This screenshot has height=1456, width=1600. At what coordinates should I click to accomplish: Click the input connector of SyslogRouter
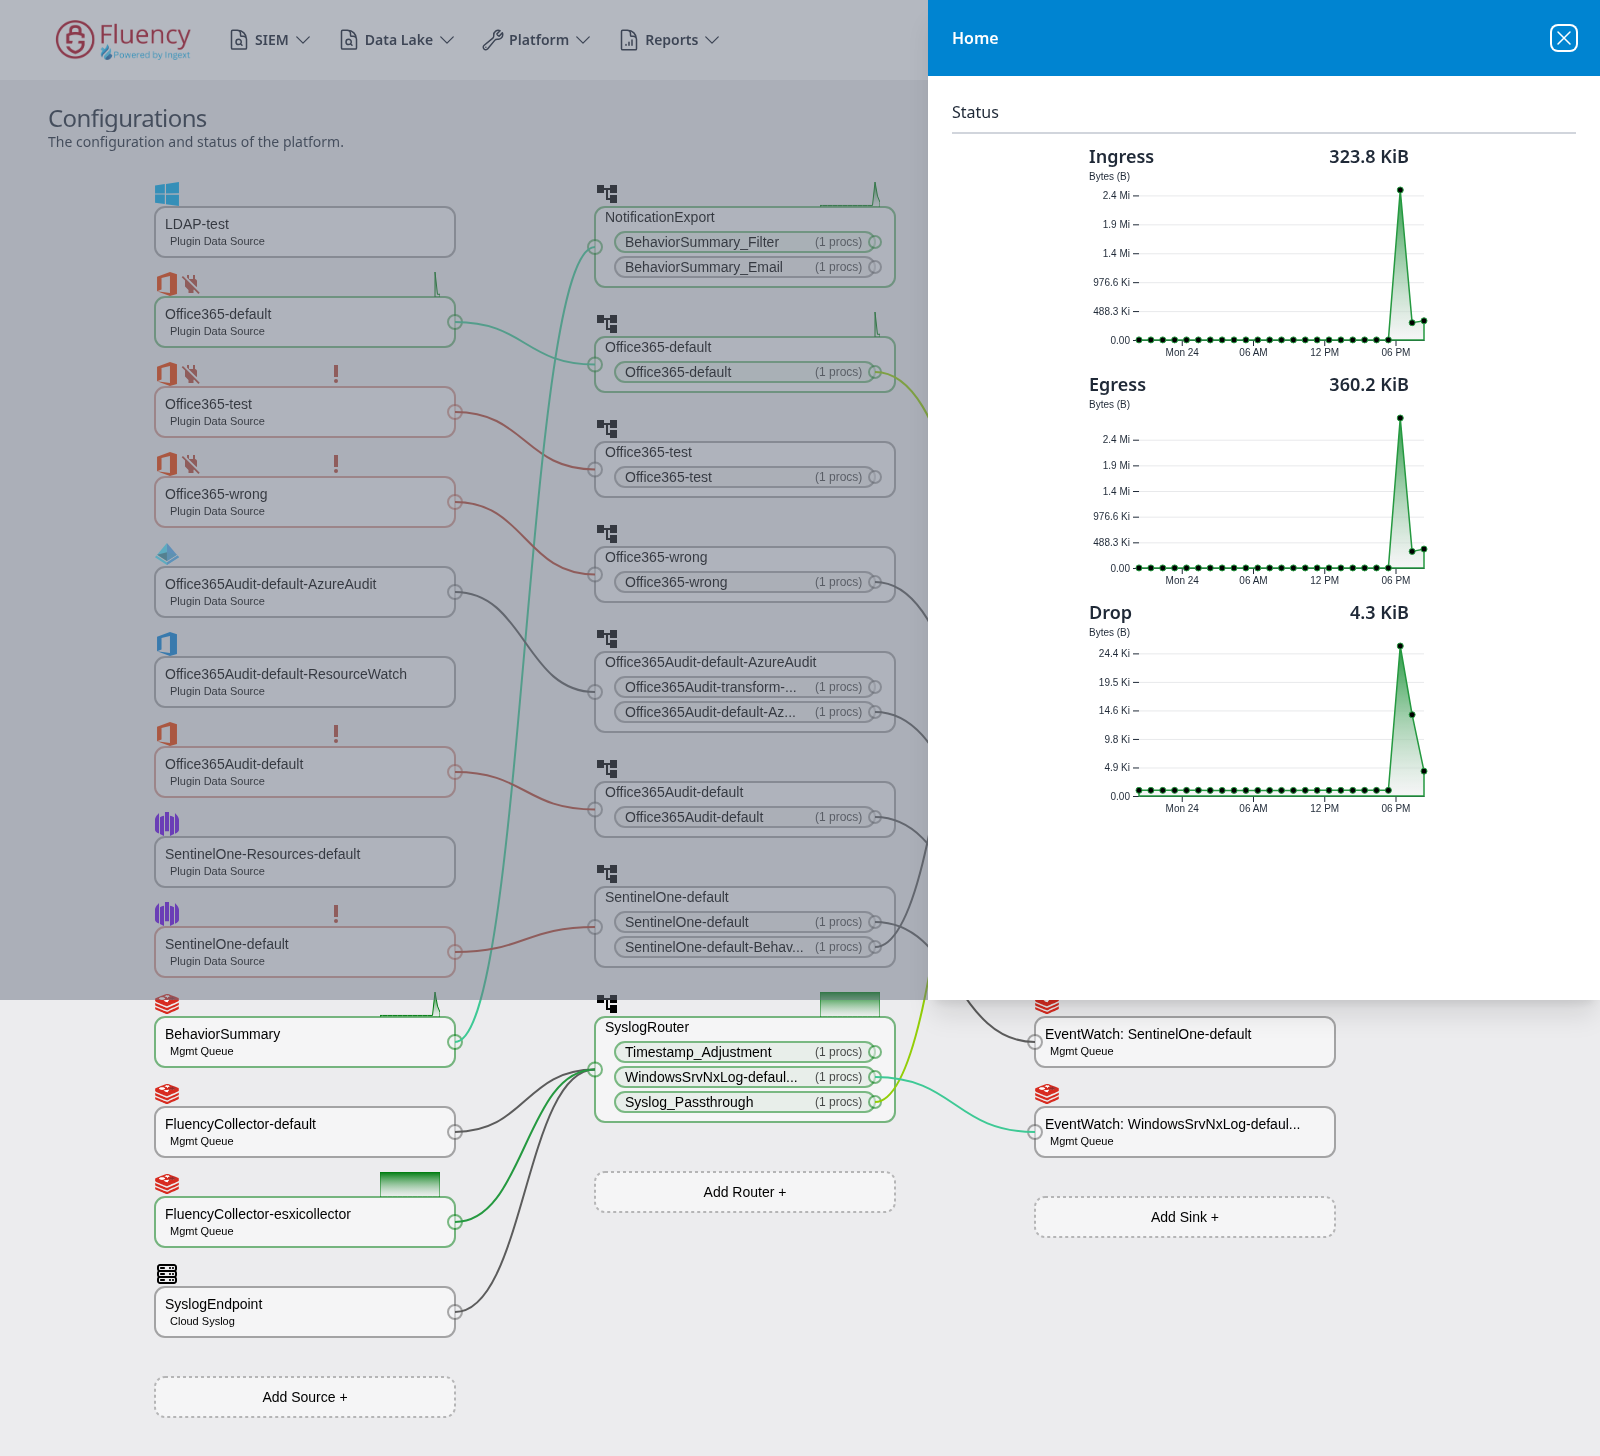pos(595,1070)
